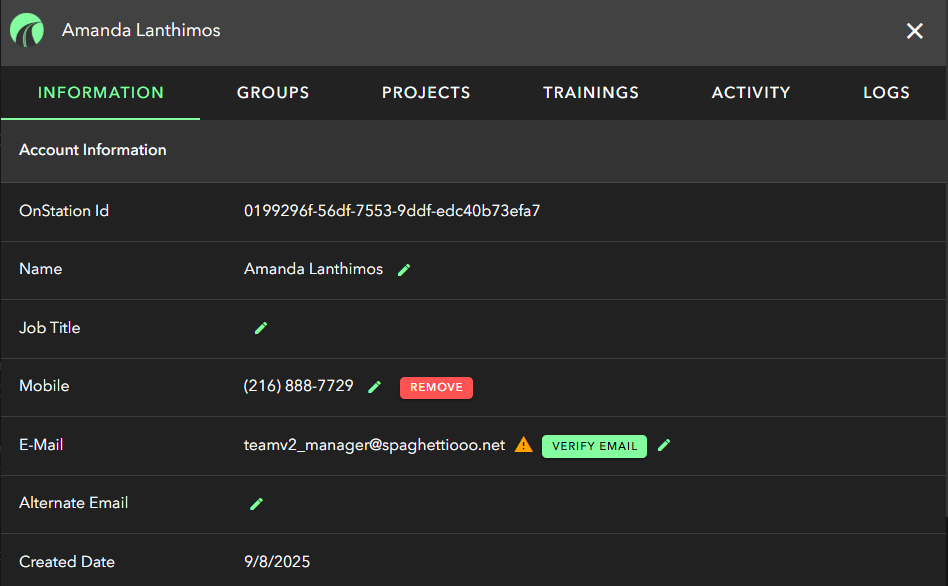
Task: Click the orange email warning triangle
Action: pyautogui.click(x=523, y=445)
